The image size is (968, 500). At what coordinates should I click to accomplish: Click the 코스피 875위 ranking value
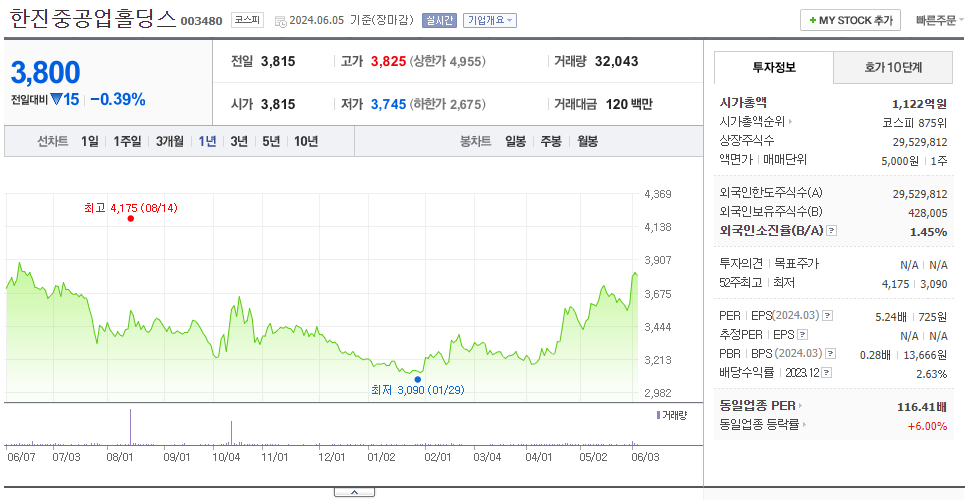click(915, 122)
